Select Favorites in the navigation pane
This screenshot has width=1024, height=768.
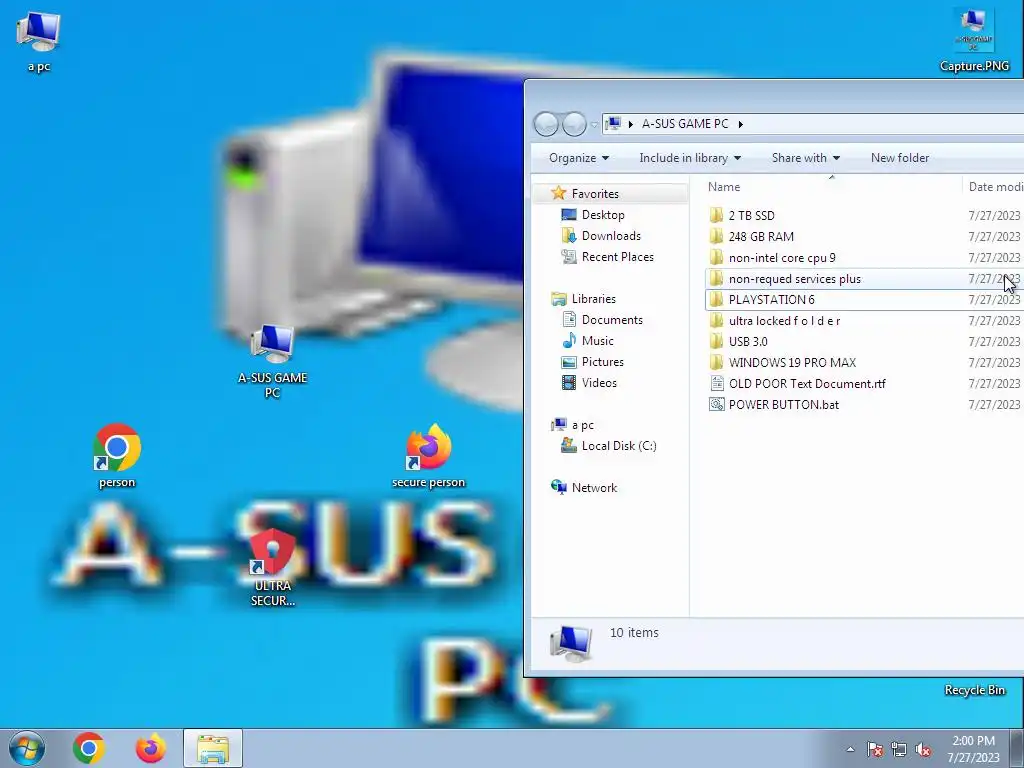point(594,194)
